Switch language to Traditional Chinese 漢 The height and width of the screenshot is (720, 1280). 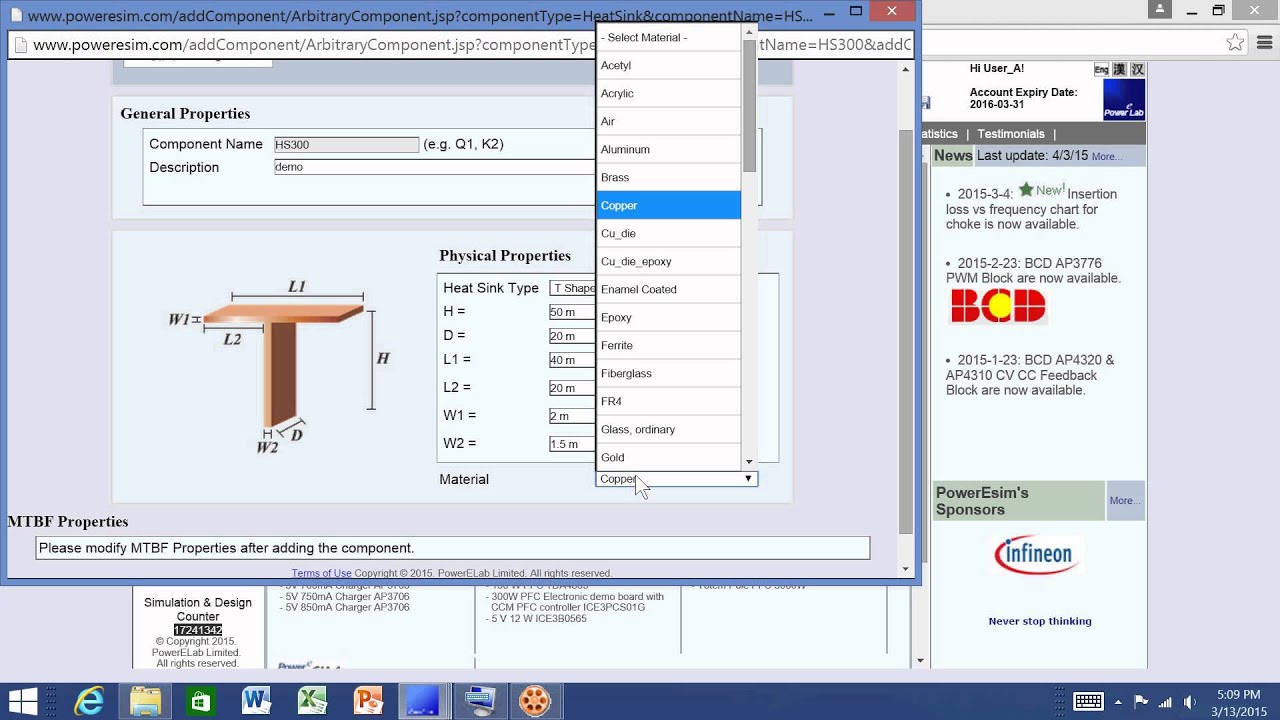1119,70
